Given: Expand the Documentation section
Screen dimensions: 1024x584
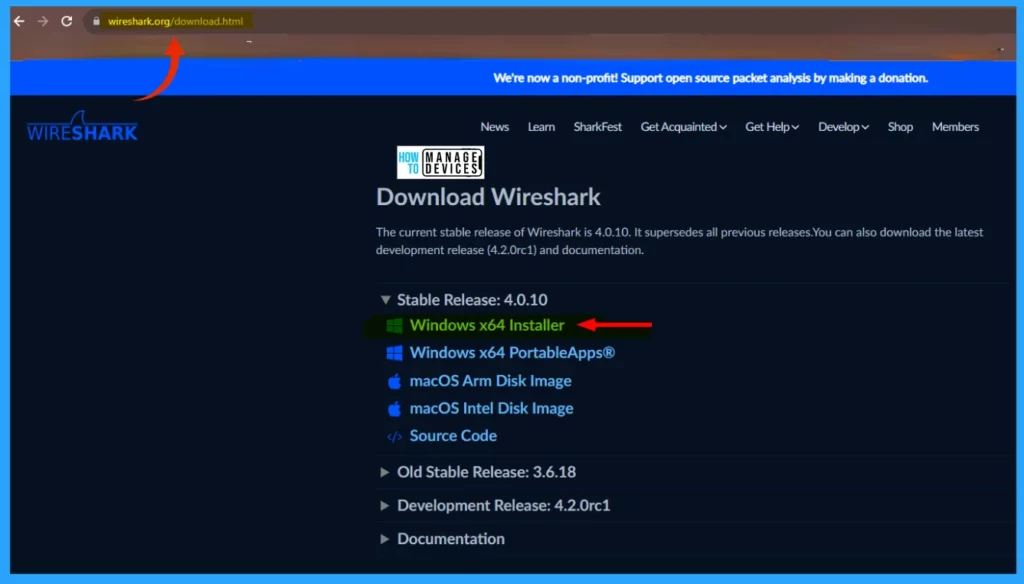Looking at the screenshot, I should 442,539.
